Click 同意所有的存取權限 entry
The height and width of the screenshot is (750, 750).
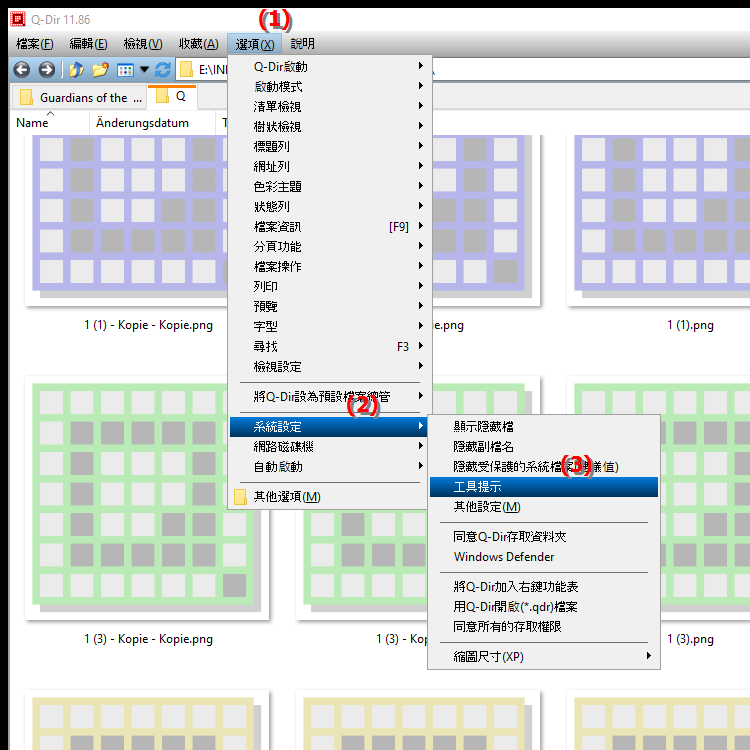[x=544, y=627]
